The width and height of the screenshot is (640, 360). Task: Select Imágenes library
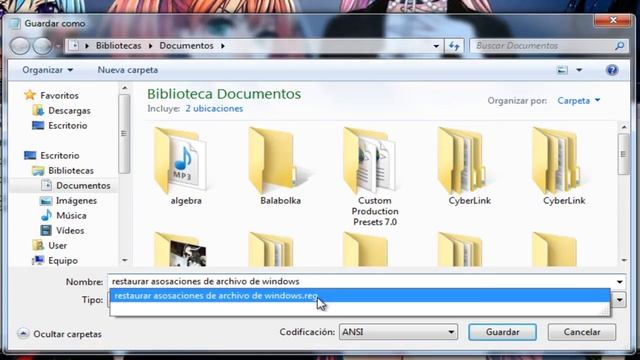tap(76, 200)
